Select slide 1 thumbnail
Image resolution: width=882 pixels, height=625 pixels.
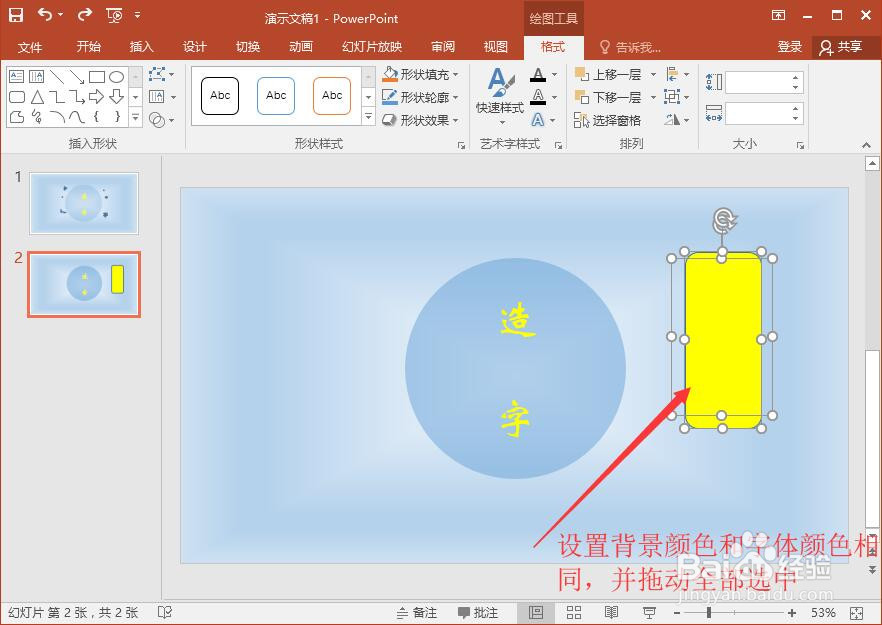click(x=84, y=204)
